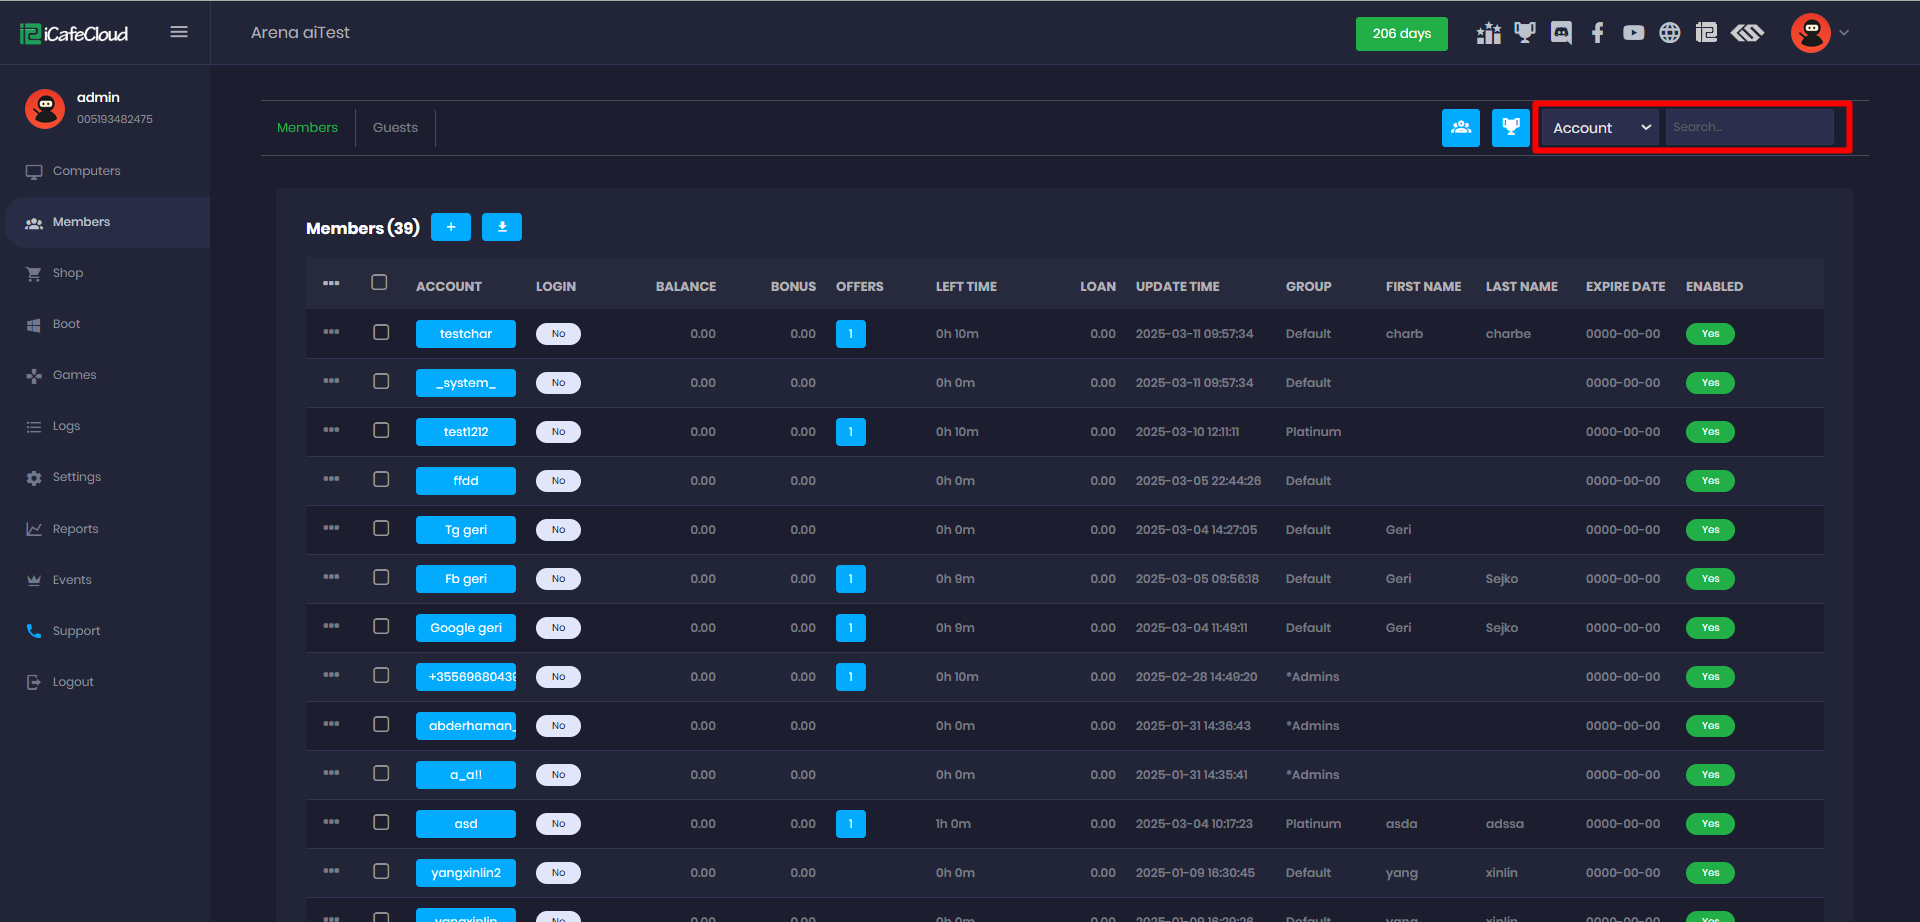The height and width of the screenshot is (922, 1920).
Task: Click the 206 days license button
Action: (x=1401, y=33)
